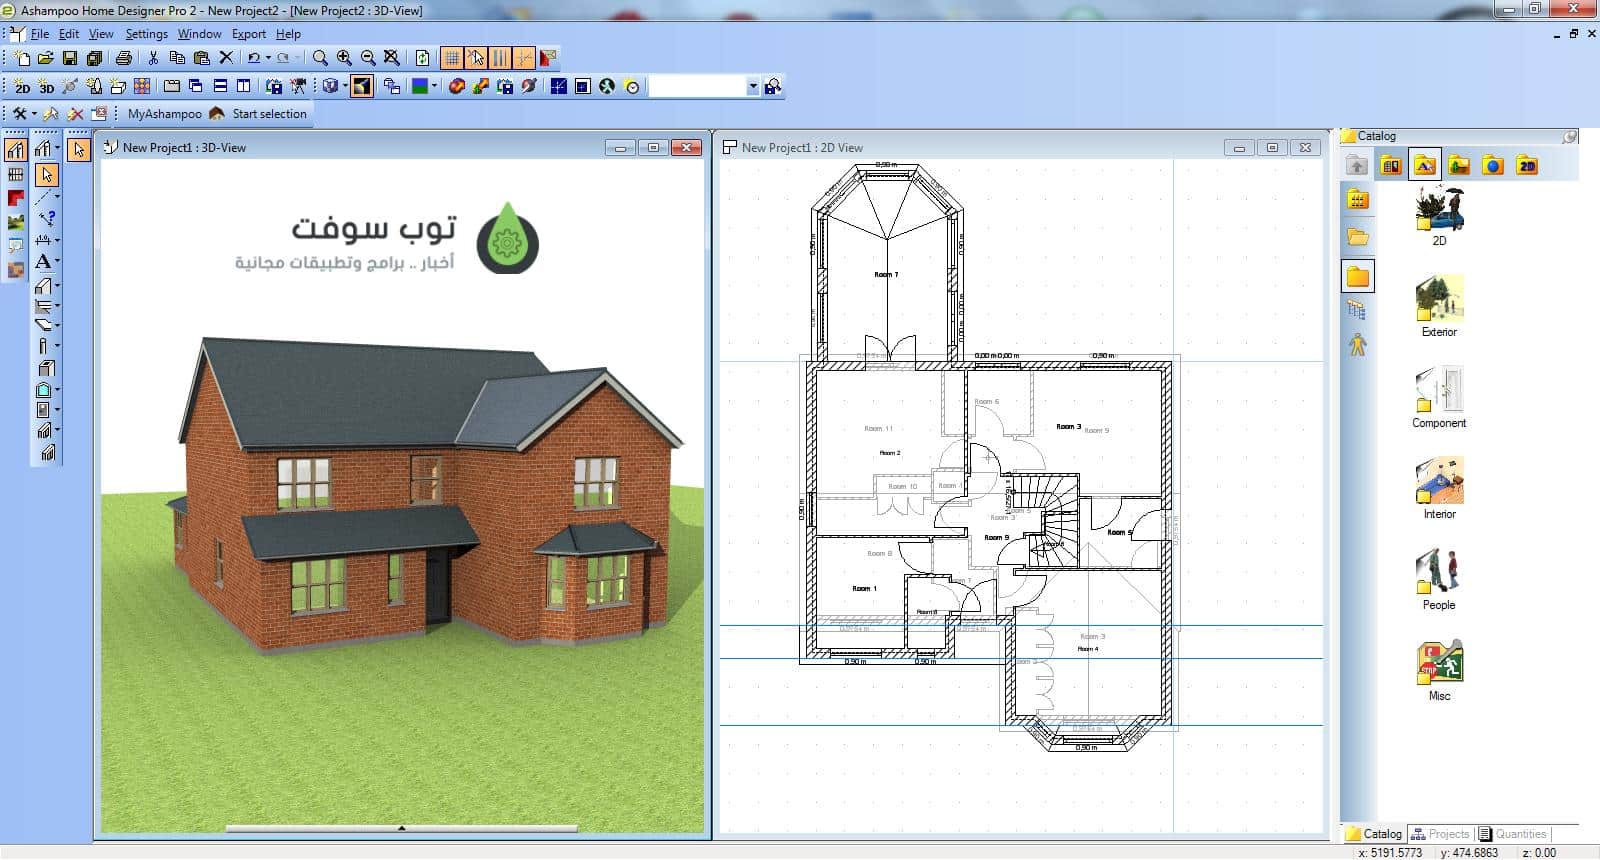Viewport: 1600px width, 860px height.
Task: Open the 2D catalog folder tab icon
Action: 1526,165
